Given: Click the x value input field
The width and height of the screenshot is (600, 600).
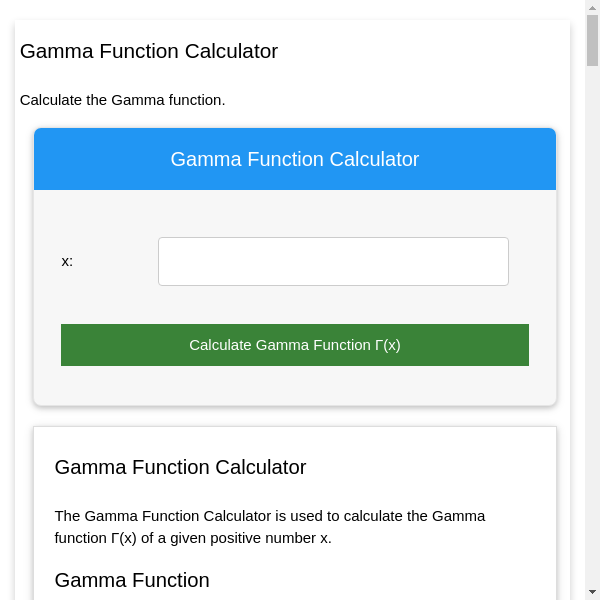Looking at the screenshot, I should click(333, 261).
